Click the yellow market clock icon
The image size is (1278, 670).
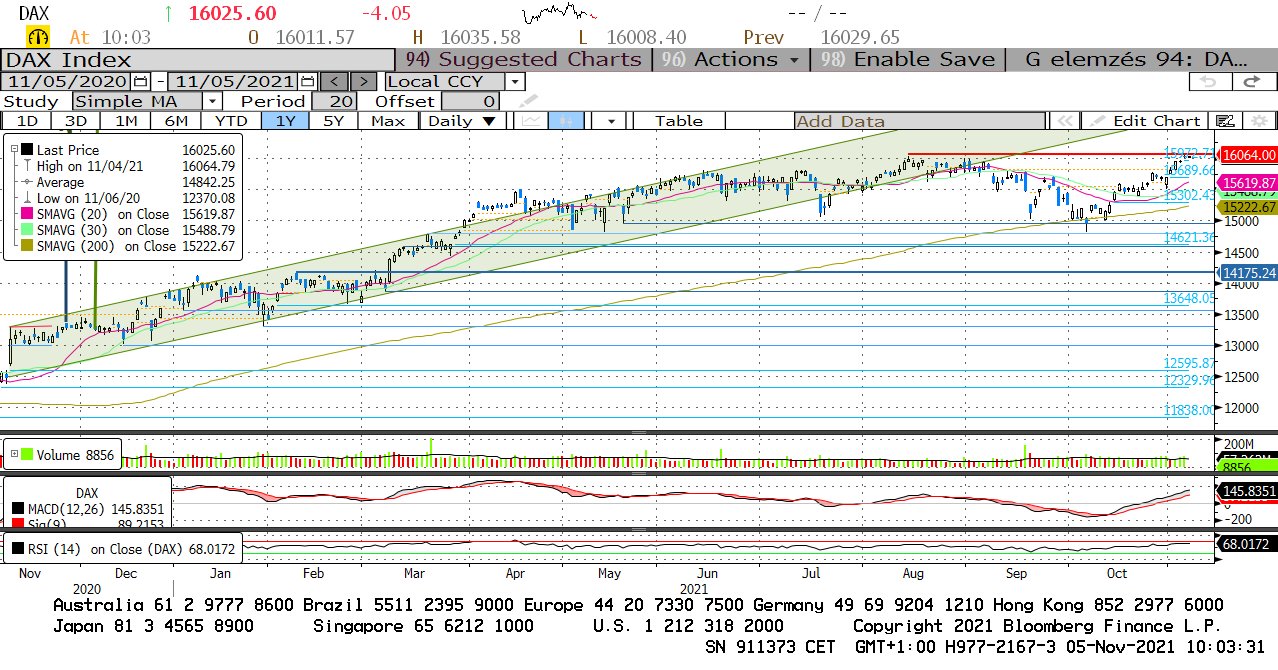pos(39,37)
